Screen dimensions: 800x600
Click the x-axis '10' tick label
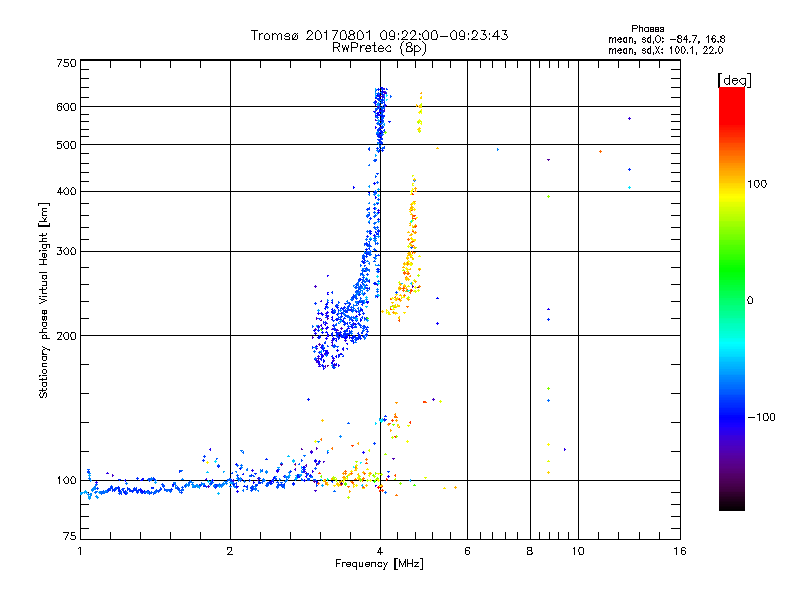coord(578,551)
